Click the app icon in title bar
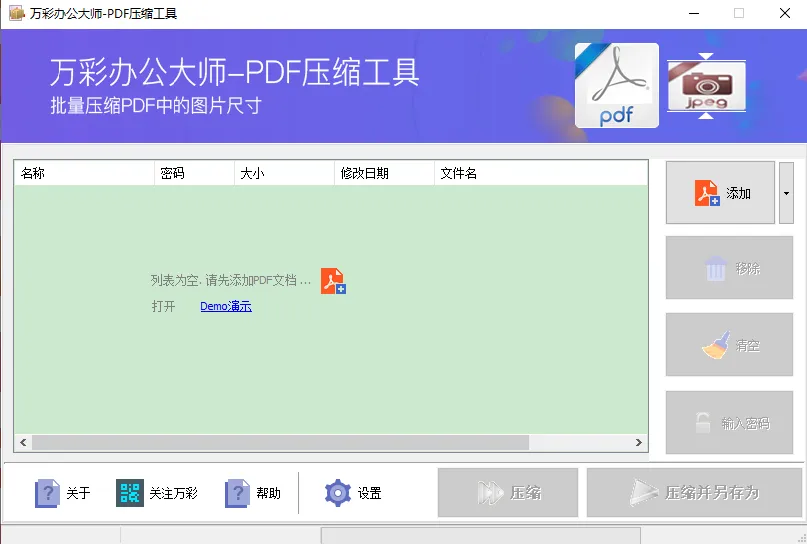Screen dimensions: 807x544 tap(16, 13)
